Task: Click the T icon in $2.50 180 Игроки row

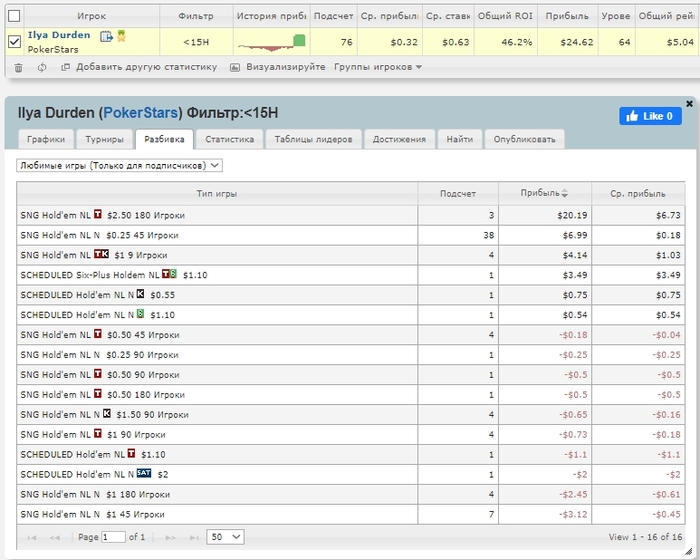Action: pyautogui.click(x=98, y=214)
